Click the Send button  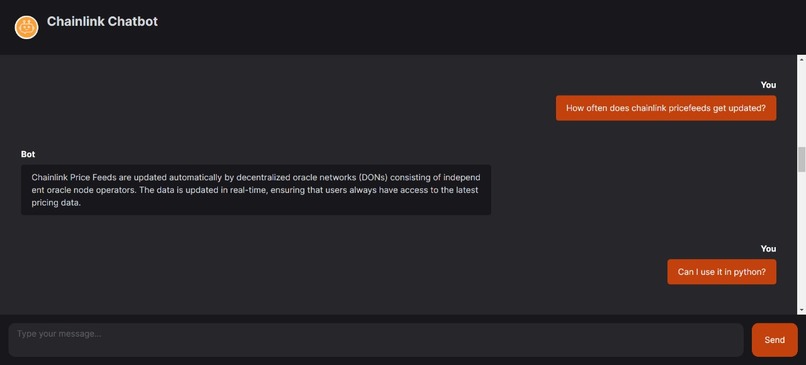pyautogui.click(x=774, y=340)
